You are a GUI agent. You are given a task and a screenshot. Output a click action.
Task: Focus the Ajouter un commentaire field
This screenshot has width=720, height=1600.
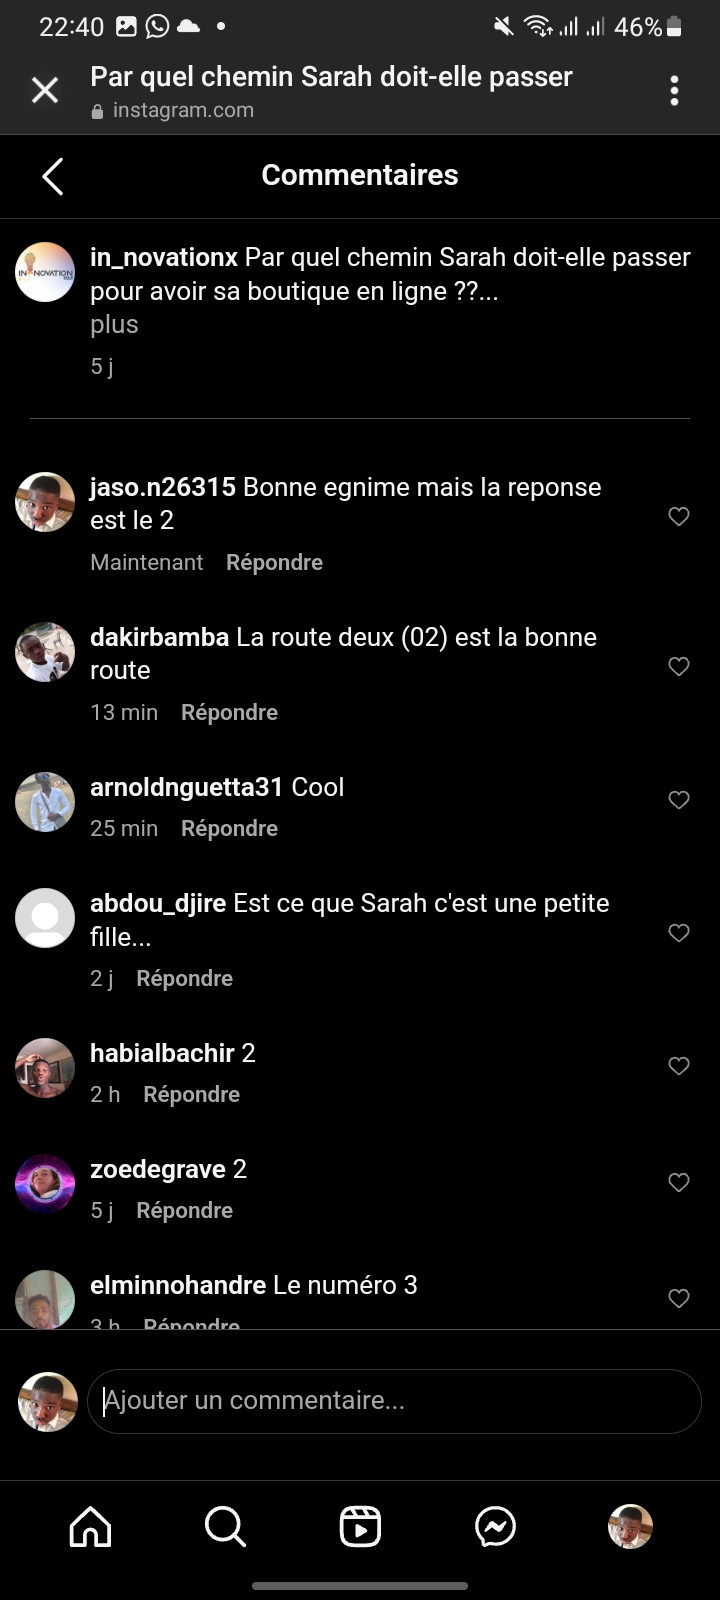click(394, 1401)
